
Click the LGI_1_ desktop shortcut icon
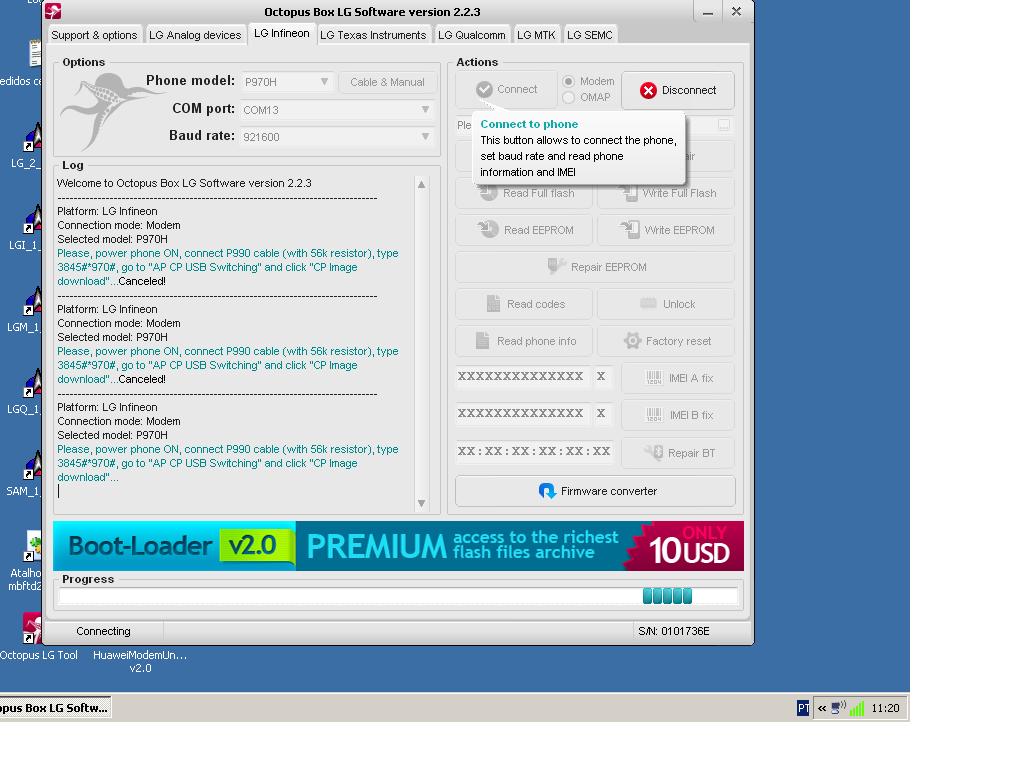coord(32,219)
